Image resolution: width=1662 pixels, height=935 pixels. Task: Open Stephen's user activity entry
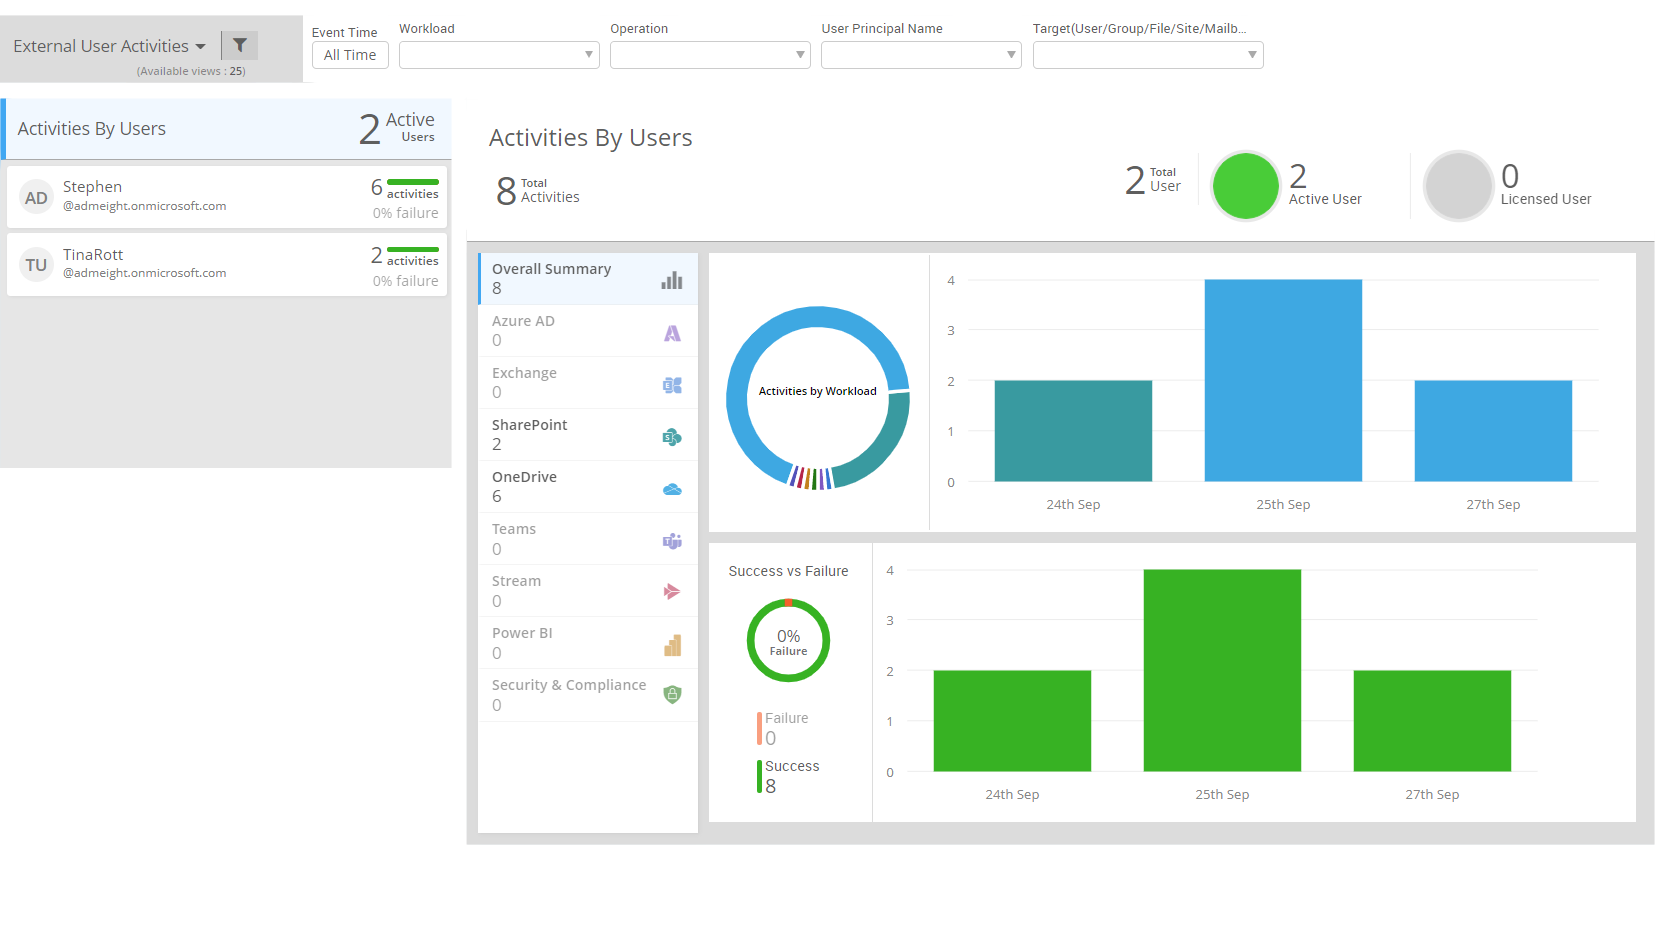coord(227,197)
